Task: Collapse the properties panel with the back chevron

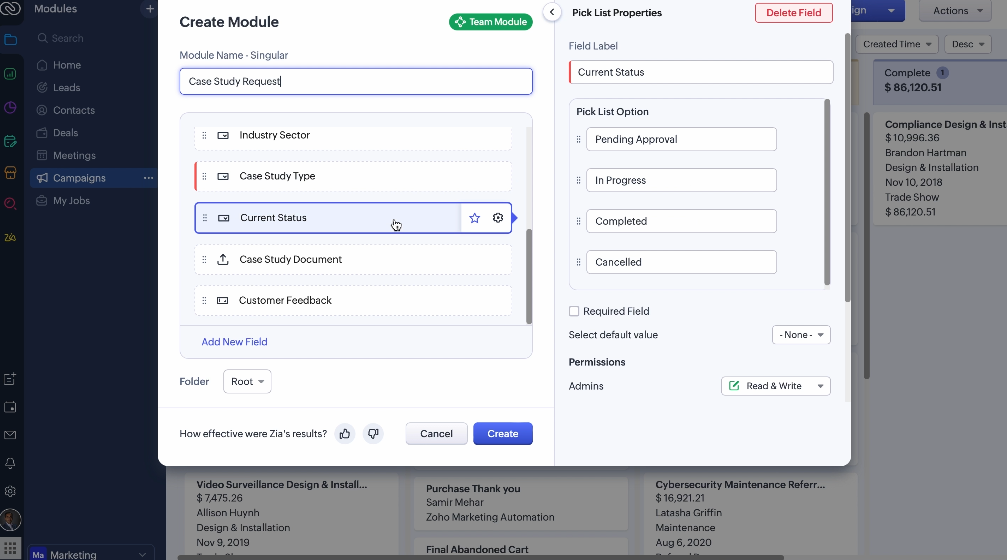Action: pyautogui.click(x=552, y=12)
